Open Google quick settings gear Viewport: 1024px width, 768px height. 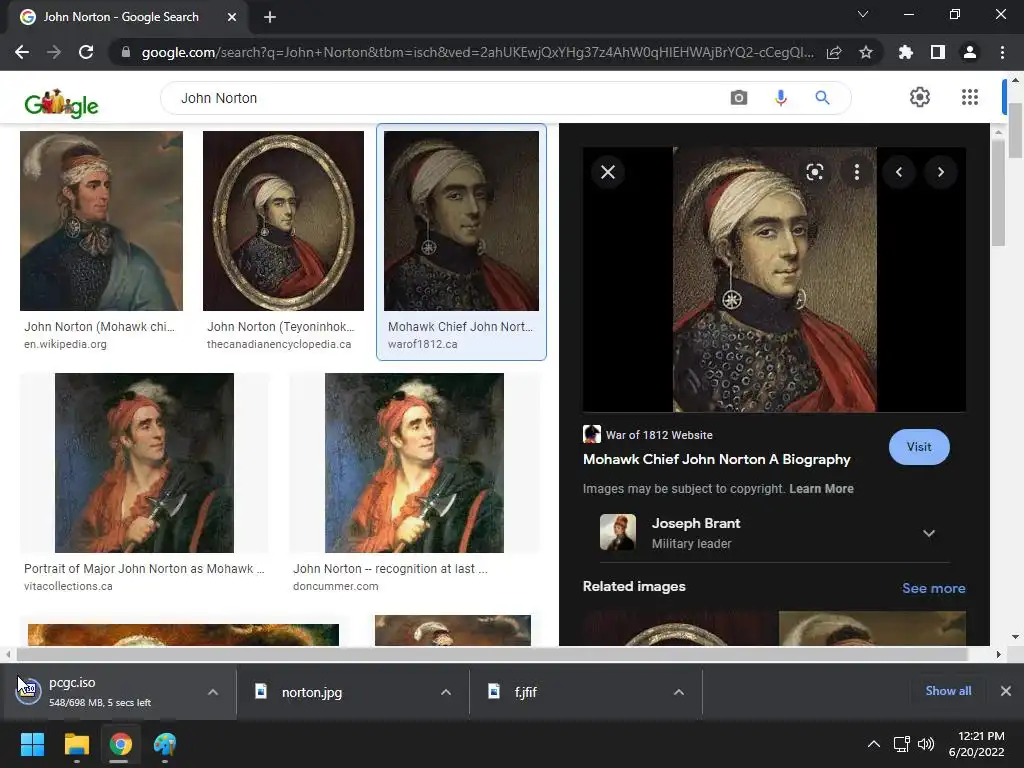[920, 97]
